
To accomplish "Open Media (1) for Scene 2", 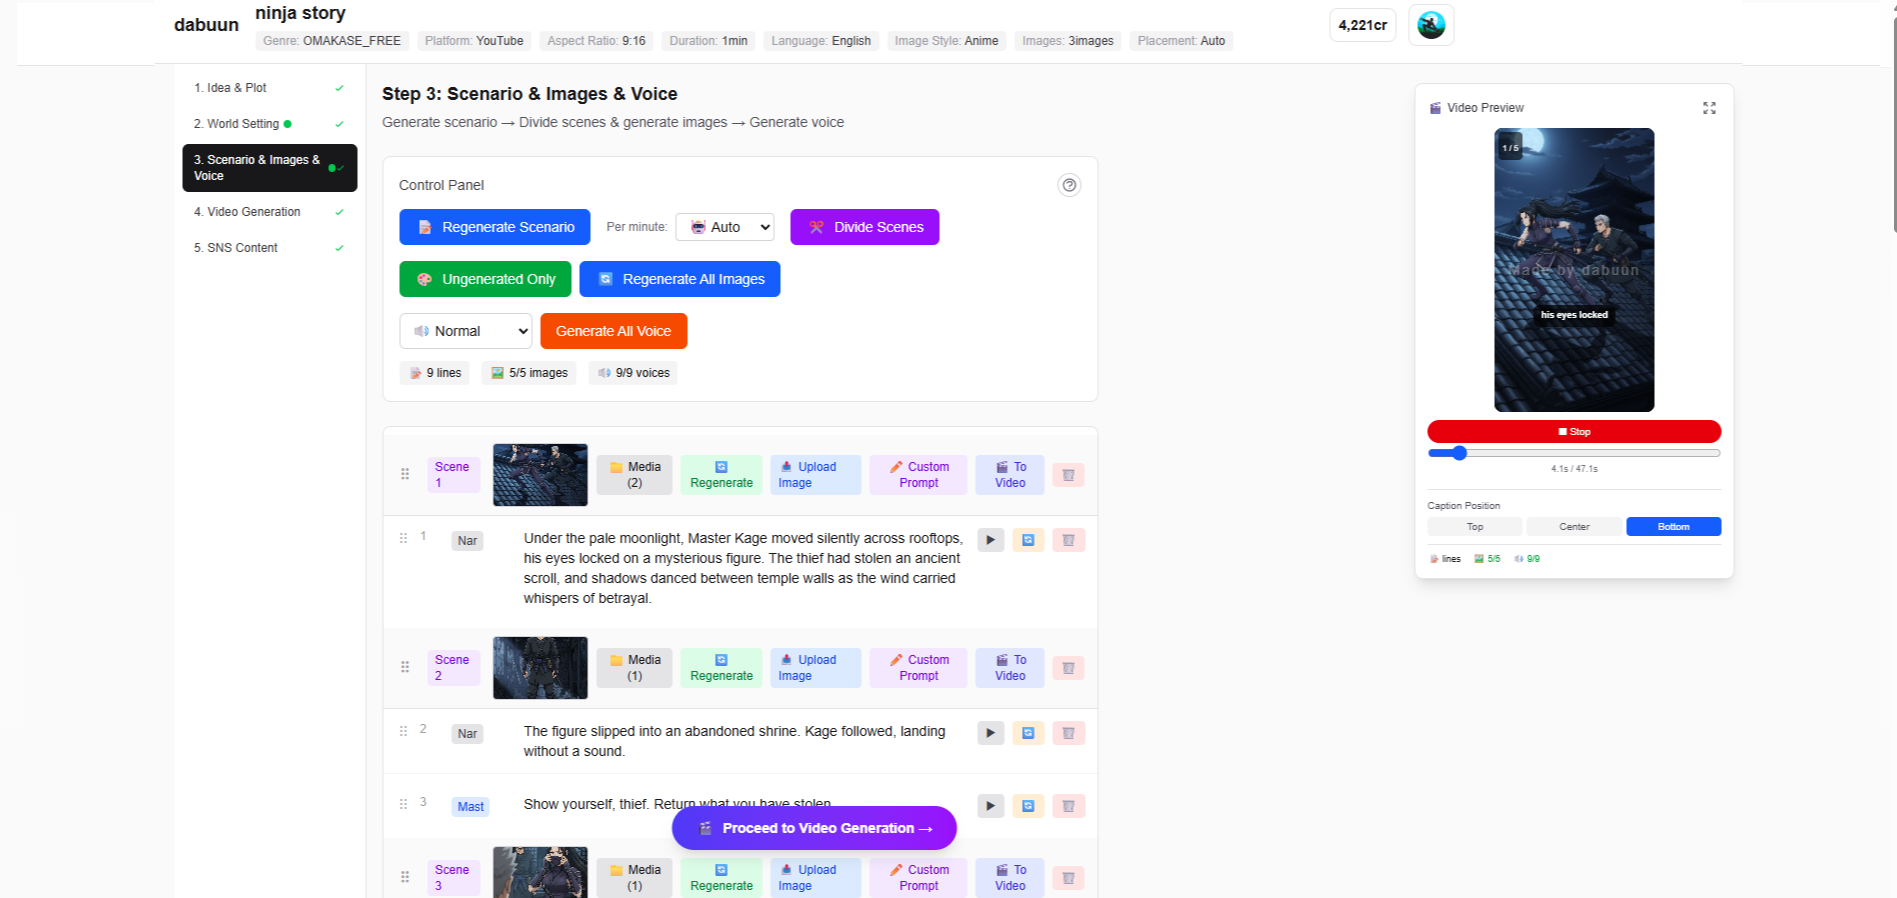I will click(x=634, y=668).
